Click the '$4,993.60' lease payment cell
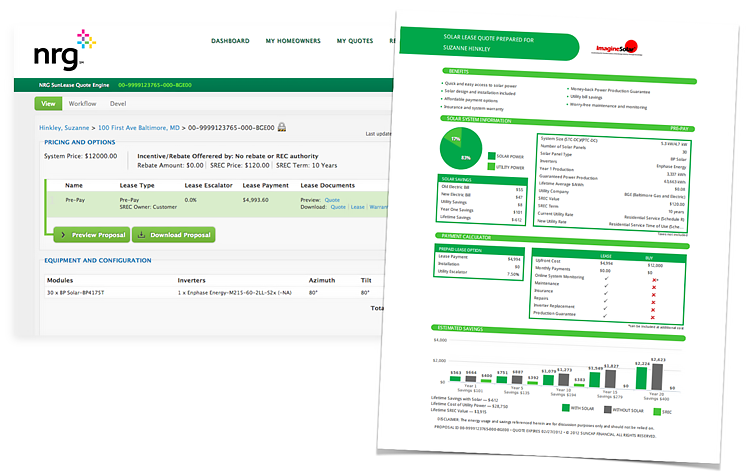 (x=255, y=200)
